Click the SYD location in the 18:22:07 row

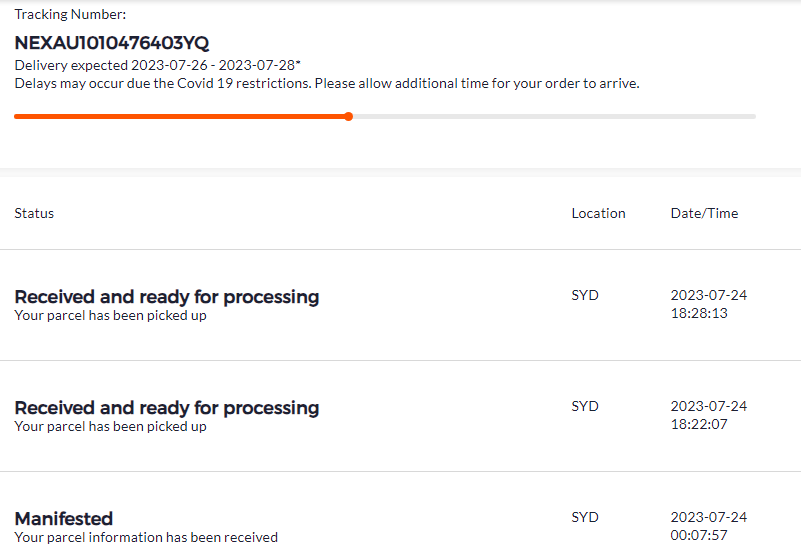point(585,406)
